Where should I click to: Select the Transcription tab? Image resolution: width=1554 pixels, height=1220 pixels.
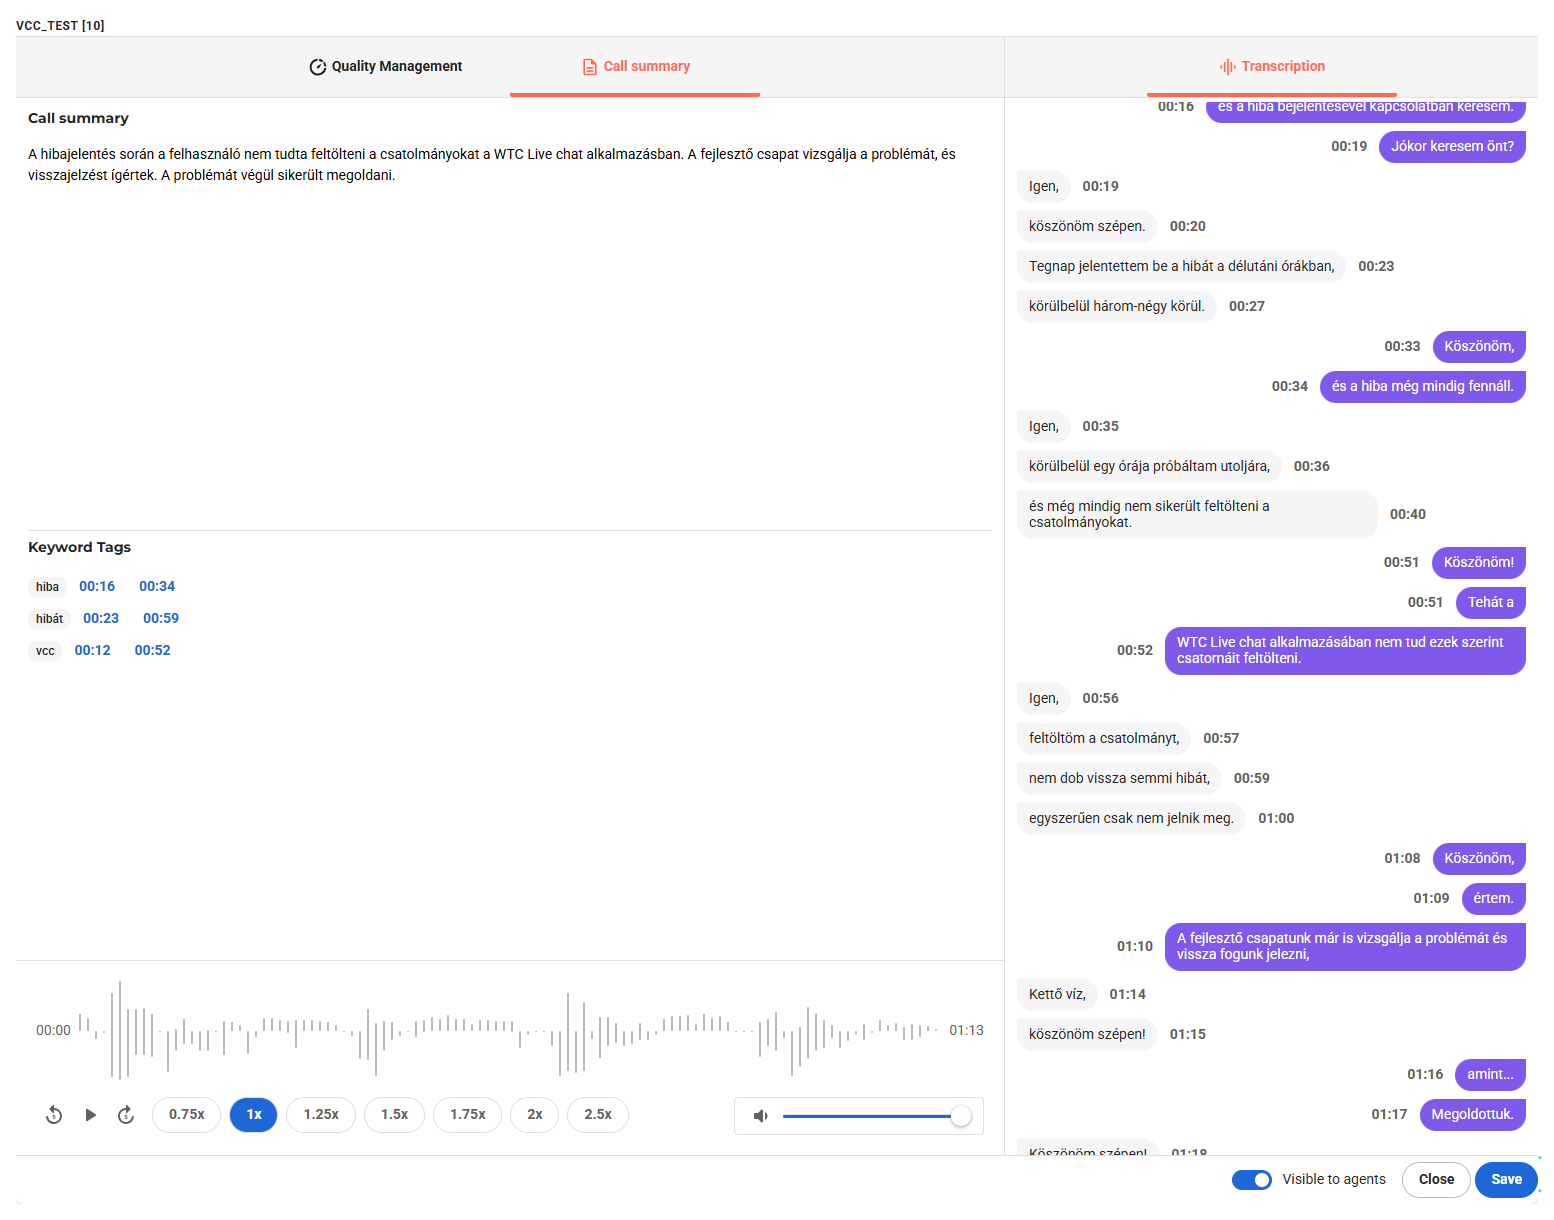click(x=1272, y=67)
